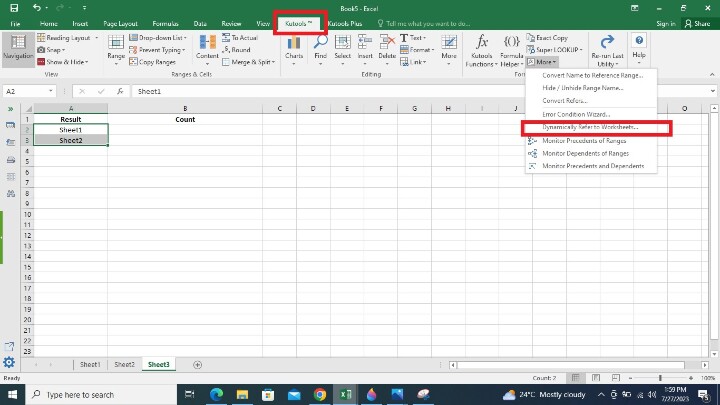Open the Home ribbon tab
The image size is (720, 405).
pos(48,23)
